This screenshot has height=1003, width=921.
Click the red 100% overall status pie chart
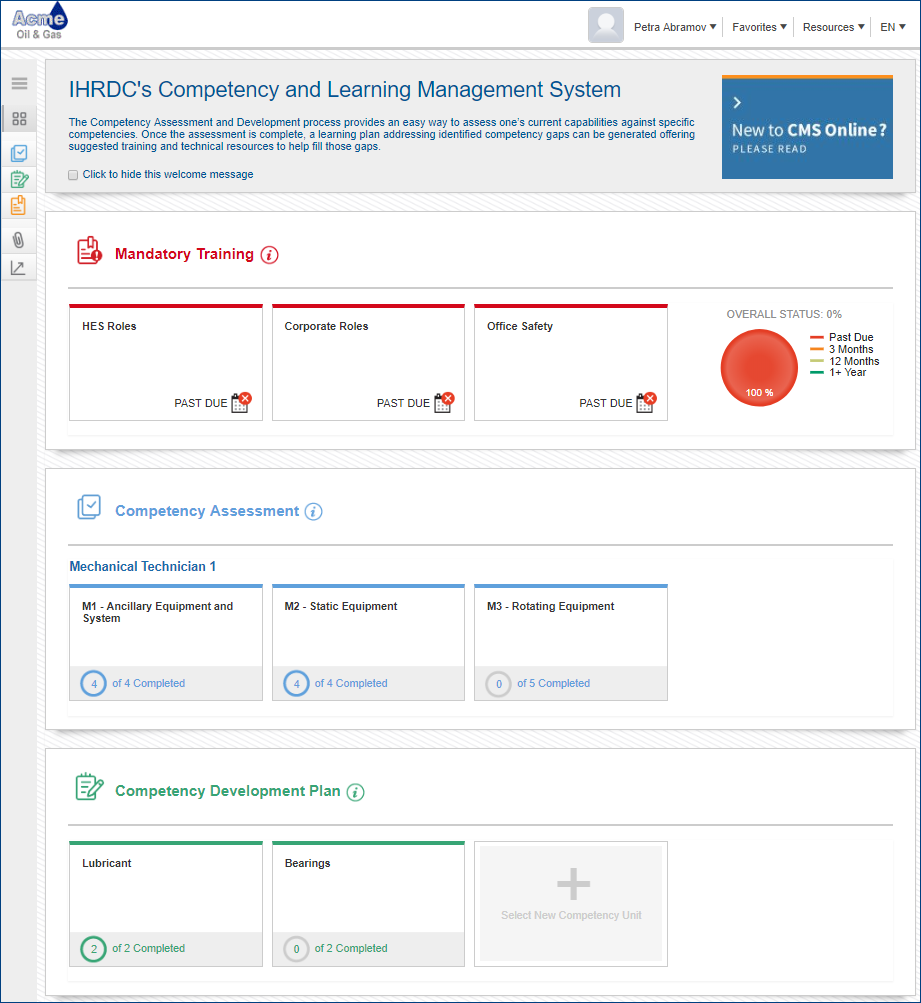coord(759,368)
